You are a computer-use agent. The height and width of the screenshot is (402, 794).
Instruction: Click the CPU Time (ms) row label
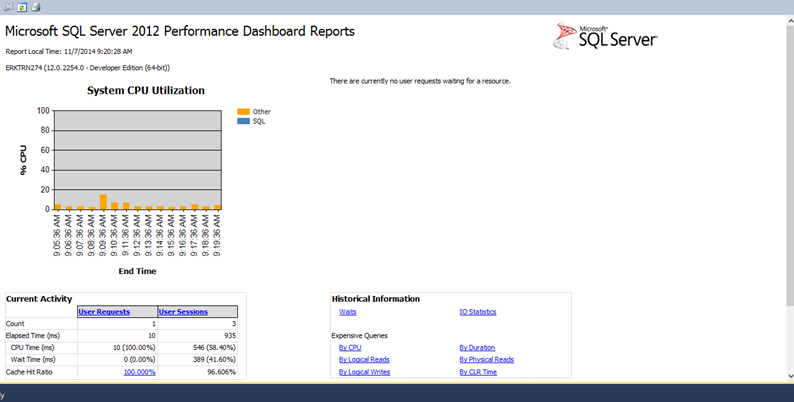32,348
